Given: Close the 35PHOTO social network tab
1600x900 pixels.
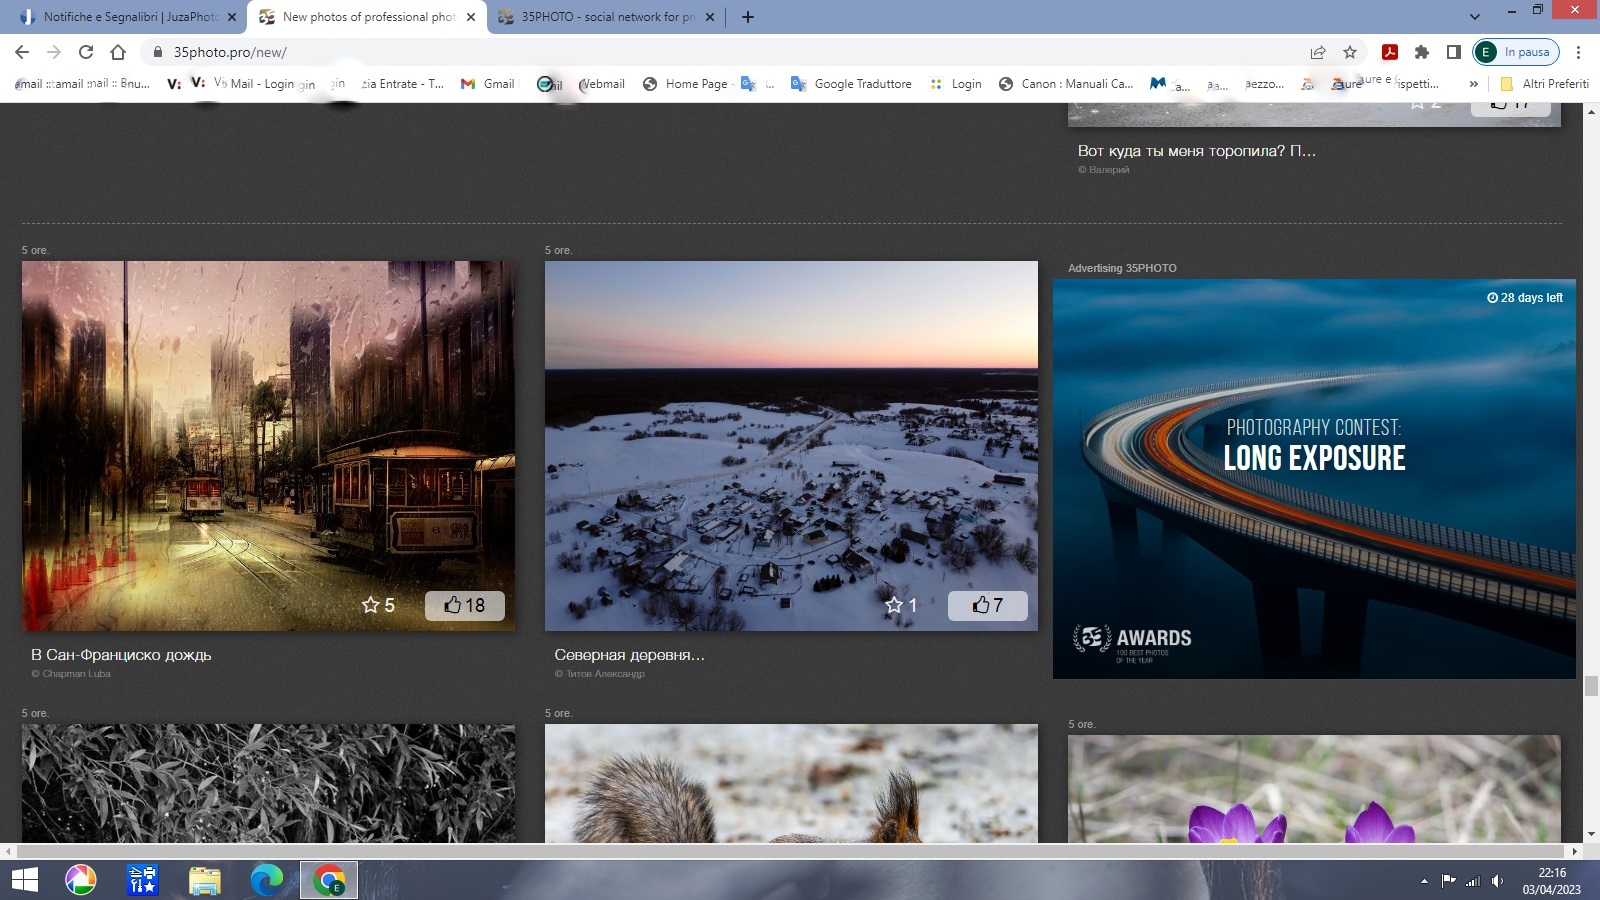Looking at the screenshot, I should pyautogui.click(x=710, y=17).
